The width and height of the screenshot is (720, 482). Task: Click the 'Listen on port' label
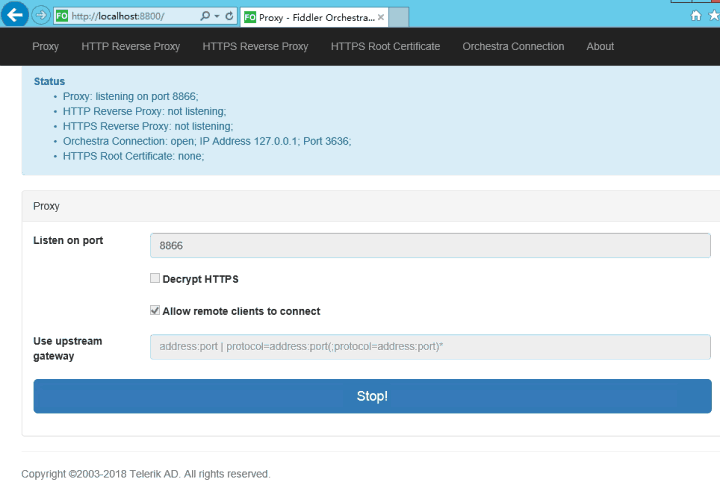point(68,241)
